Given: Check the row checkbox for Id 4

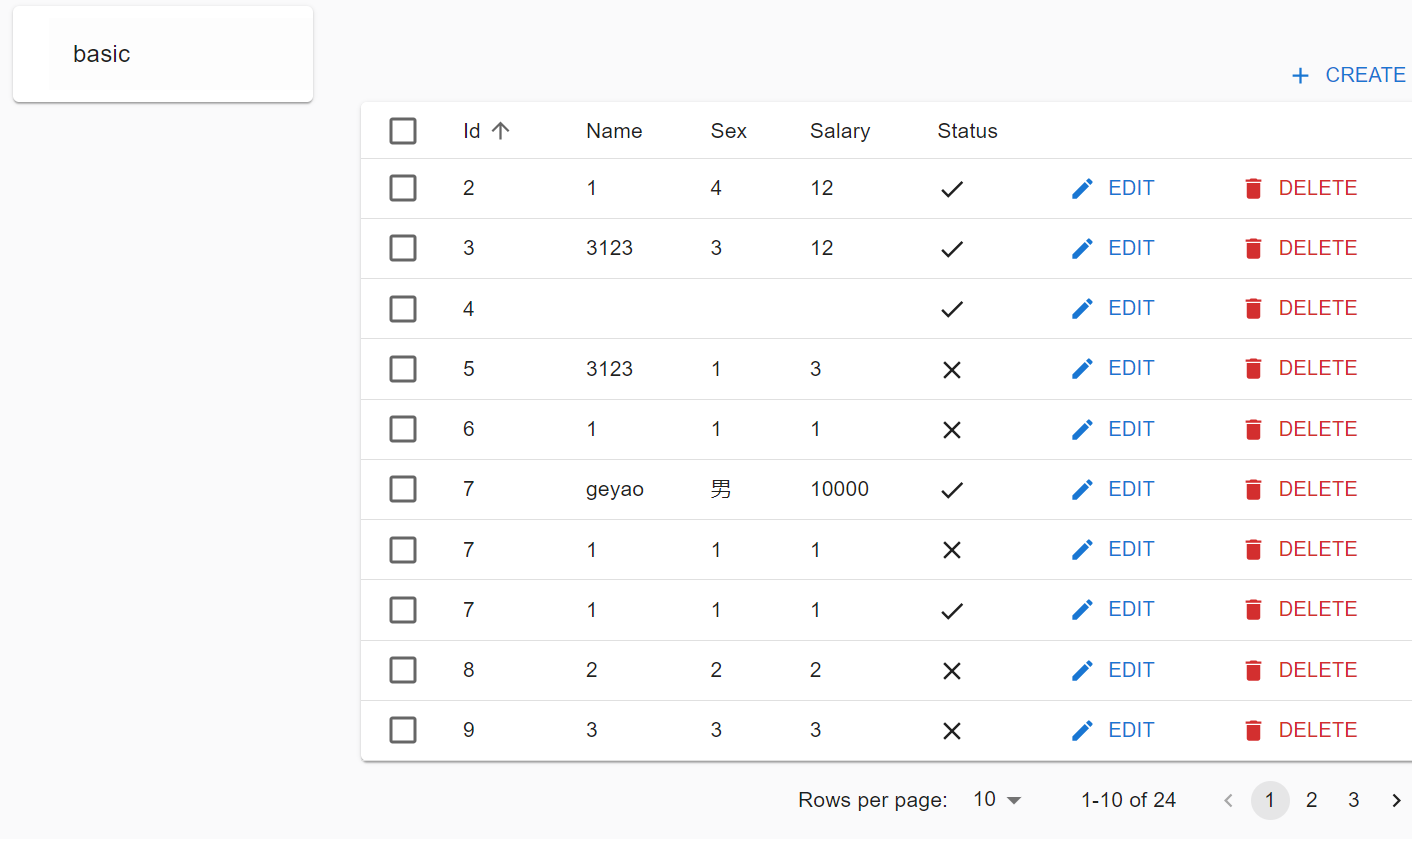Looking at the screenshot, I should (403, 308).
